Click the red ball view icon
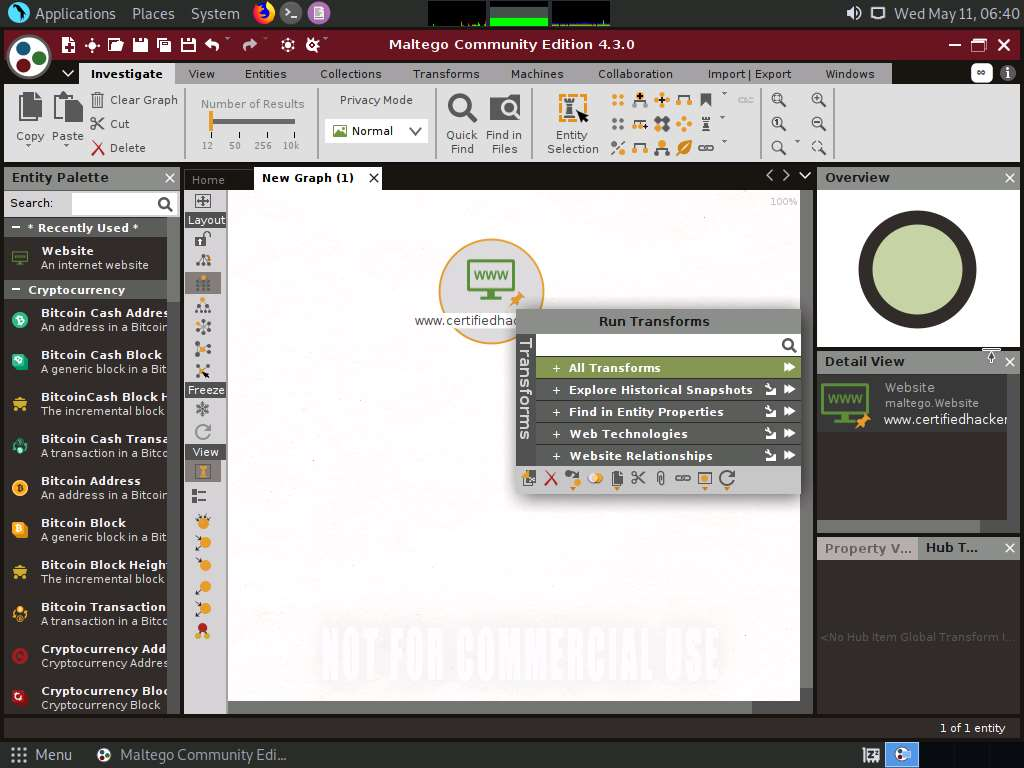 pyautogui.click(x=202, y=631)
